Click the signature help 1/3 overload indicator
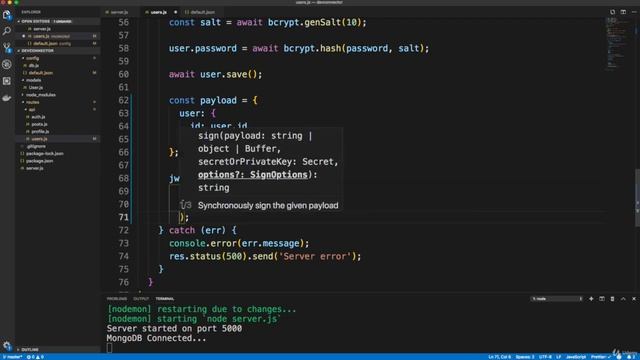The width and height of the screenshot is (640, 360). [x=186, y=205]
